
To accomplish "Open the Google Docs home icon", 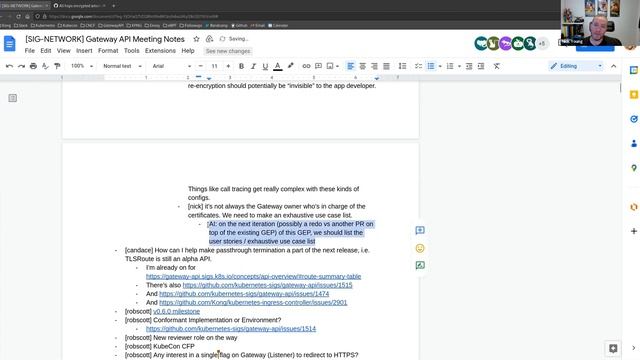I will tap(9, 44).
